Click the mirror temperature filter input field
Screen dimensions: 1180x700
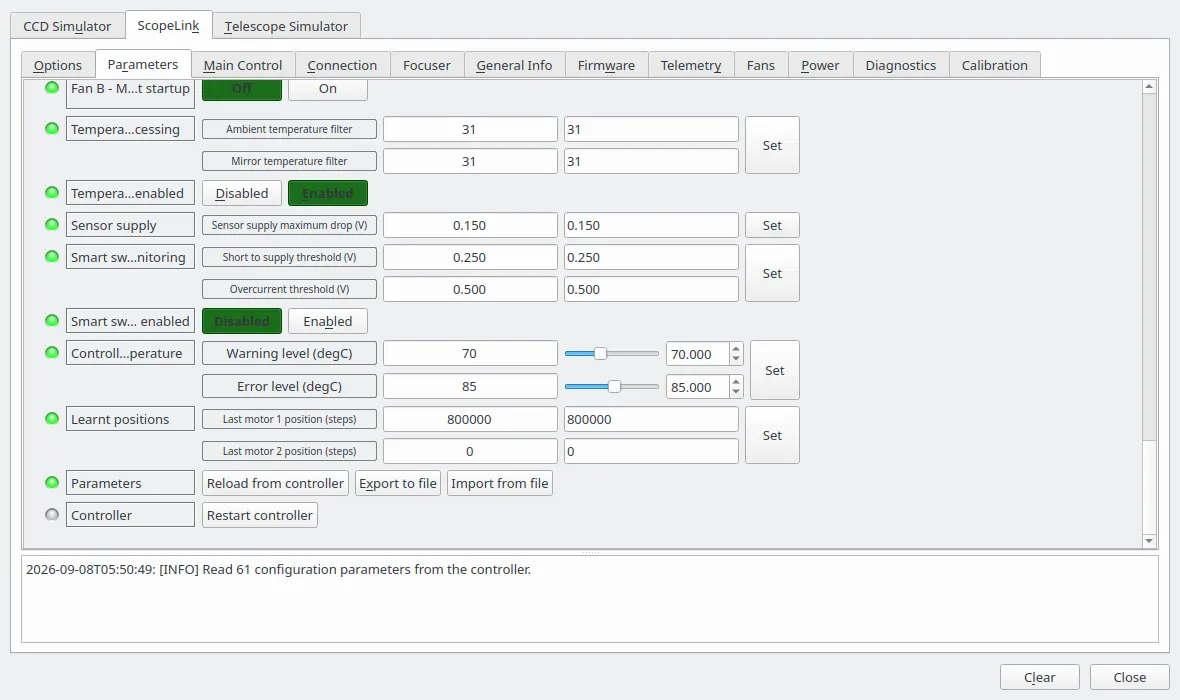(x=651, y=161)
